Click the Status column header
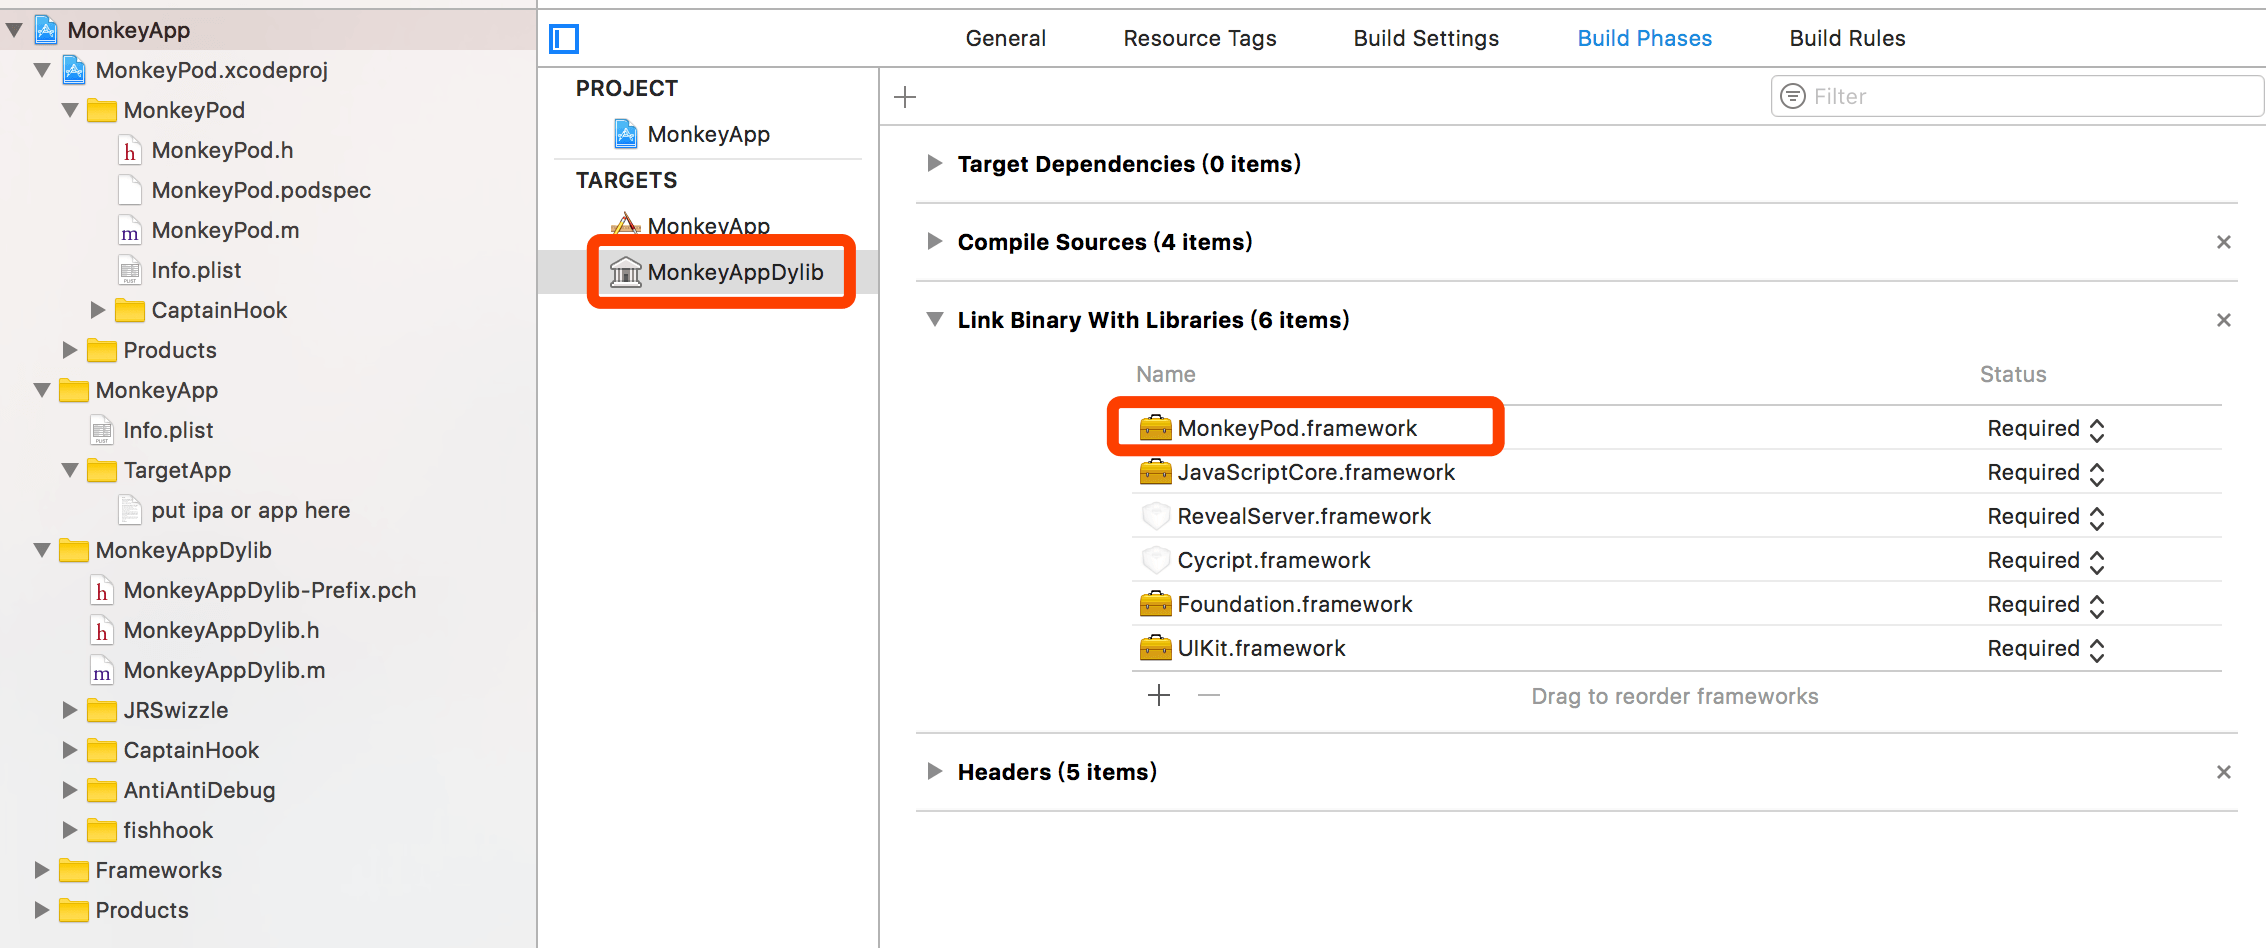Image resolution: width=2266 pixels, height=948 pixels. (2013, 374)
